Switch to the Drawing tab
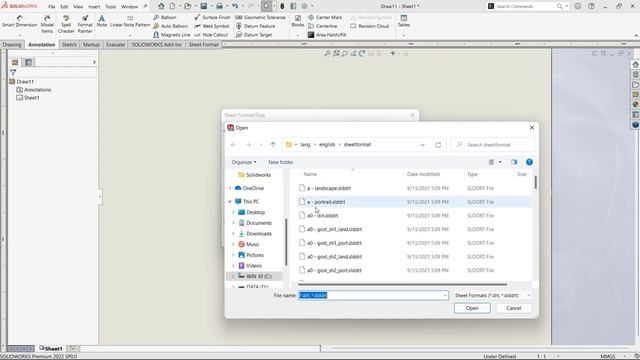This screenshot has width=640, height=360. point(12,44)
